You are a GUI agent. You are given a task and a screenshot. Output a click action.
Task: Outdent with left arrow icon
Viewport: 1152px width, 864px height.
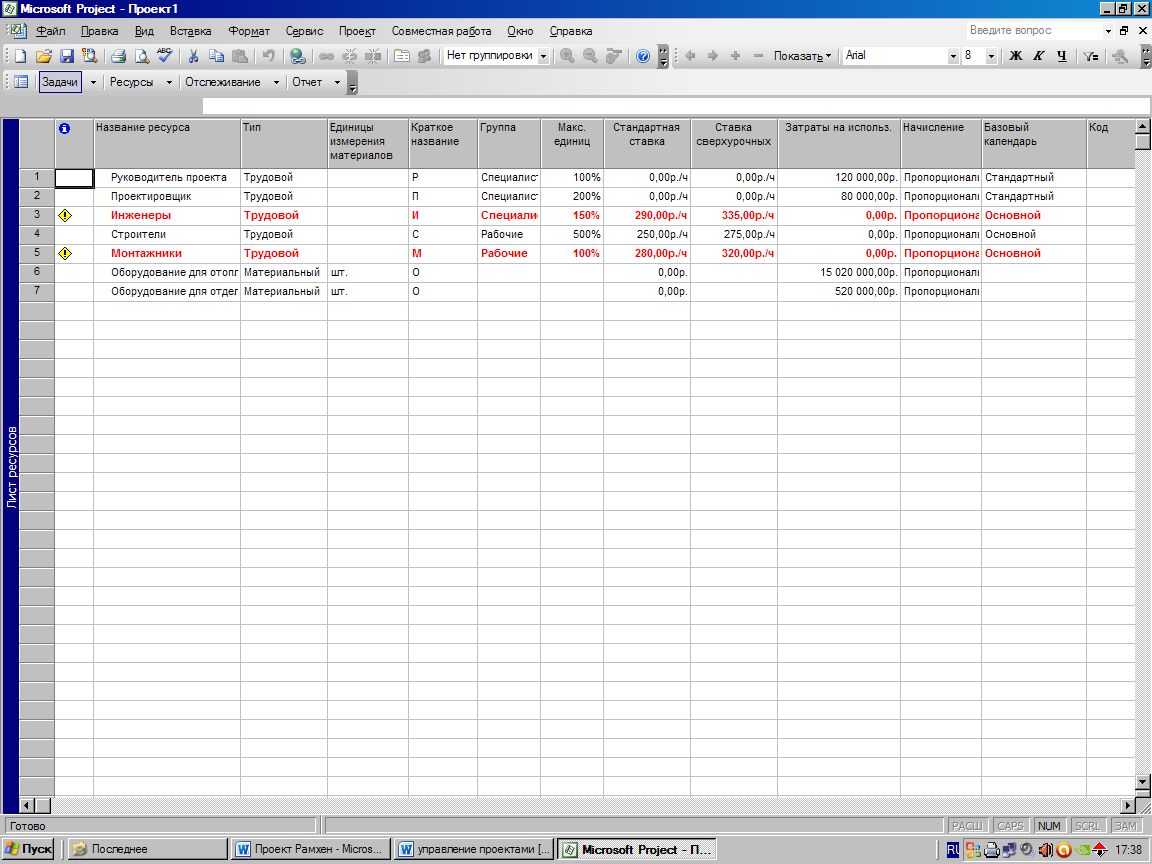point(690,56)
